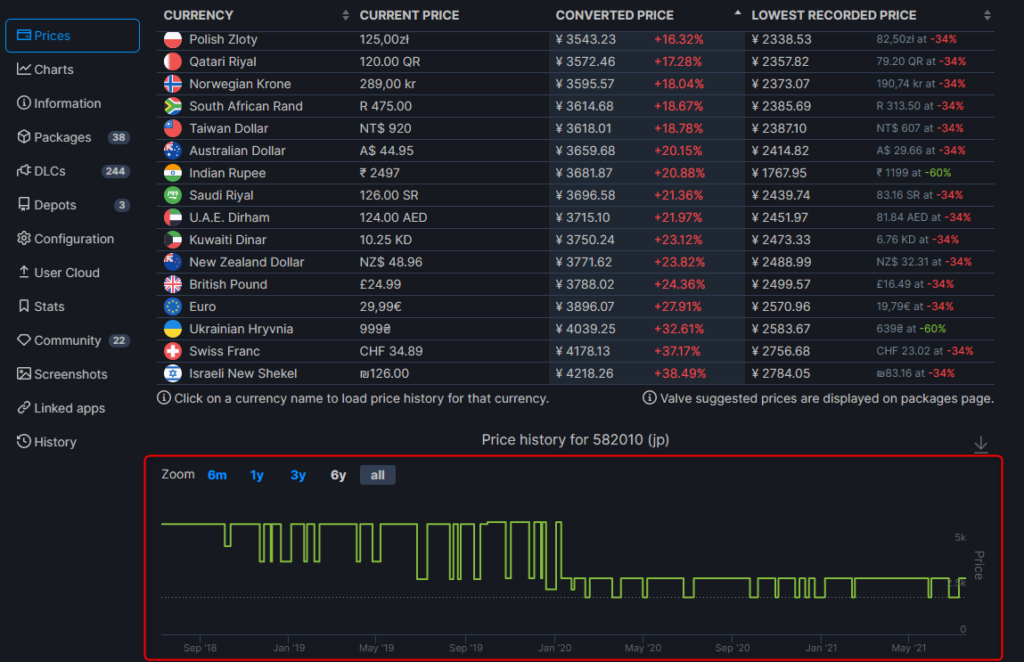Sort by the Currency column header arrows
The height and width of the screenshot is (662, 1024).
[x=346, y=15]
